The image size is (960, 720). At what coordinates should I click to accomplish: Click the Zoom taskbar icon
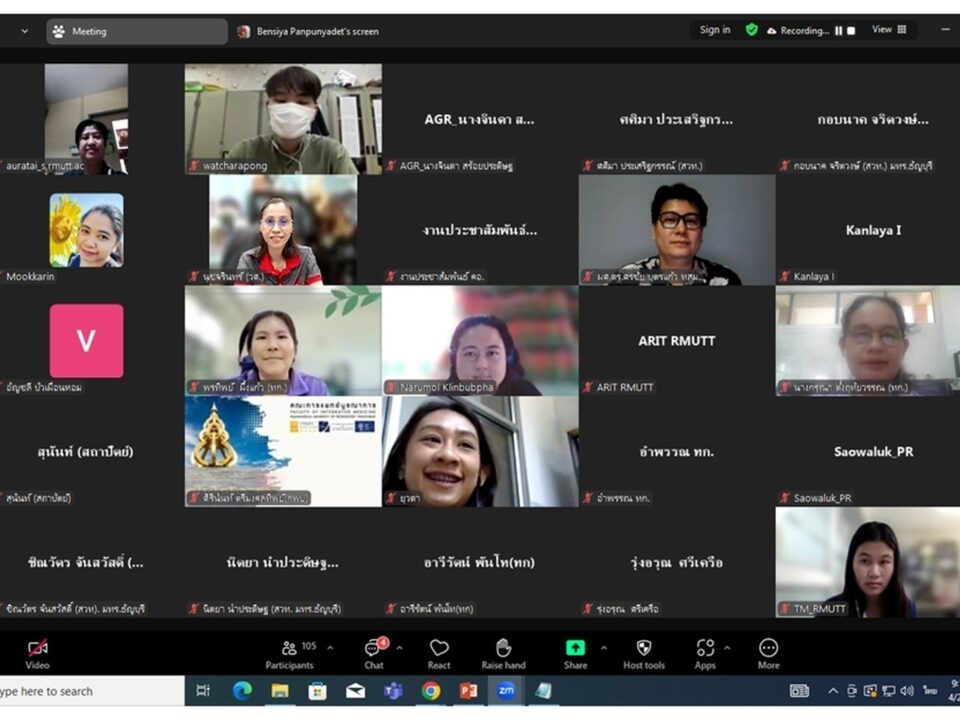coord(506,691)
